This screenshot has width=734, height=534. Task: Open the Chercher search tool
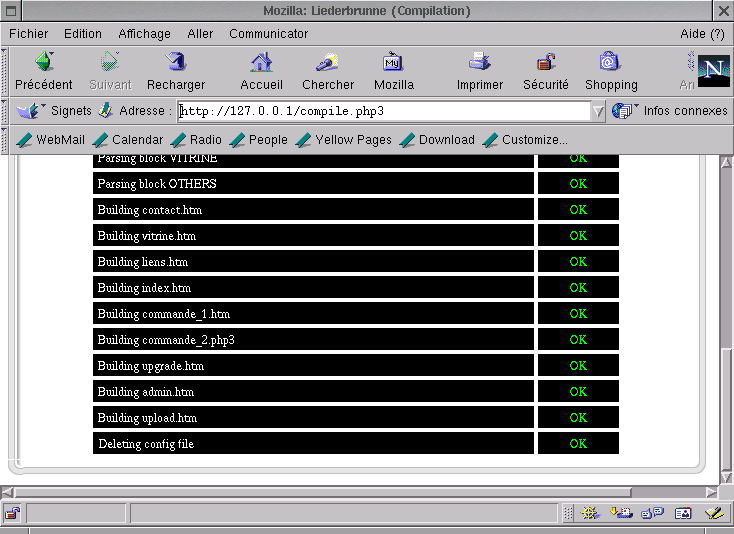[x=328, y=71]
